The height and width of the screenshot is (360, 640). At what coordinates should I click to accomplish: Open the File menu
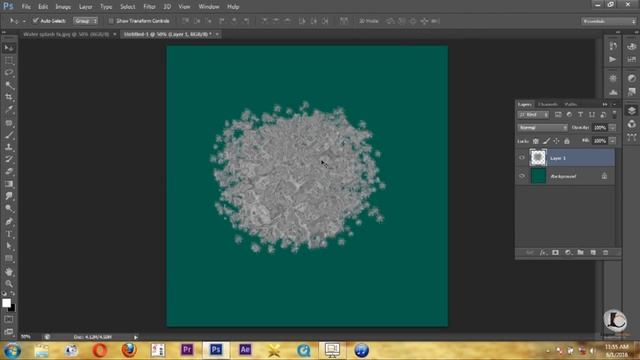point(26,7)
